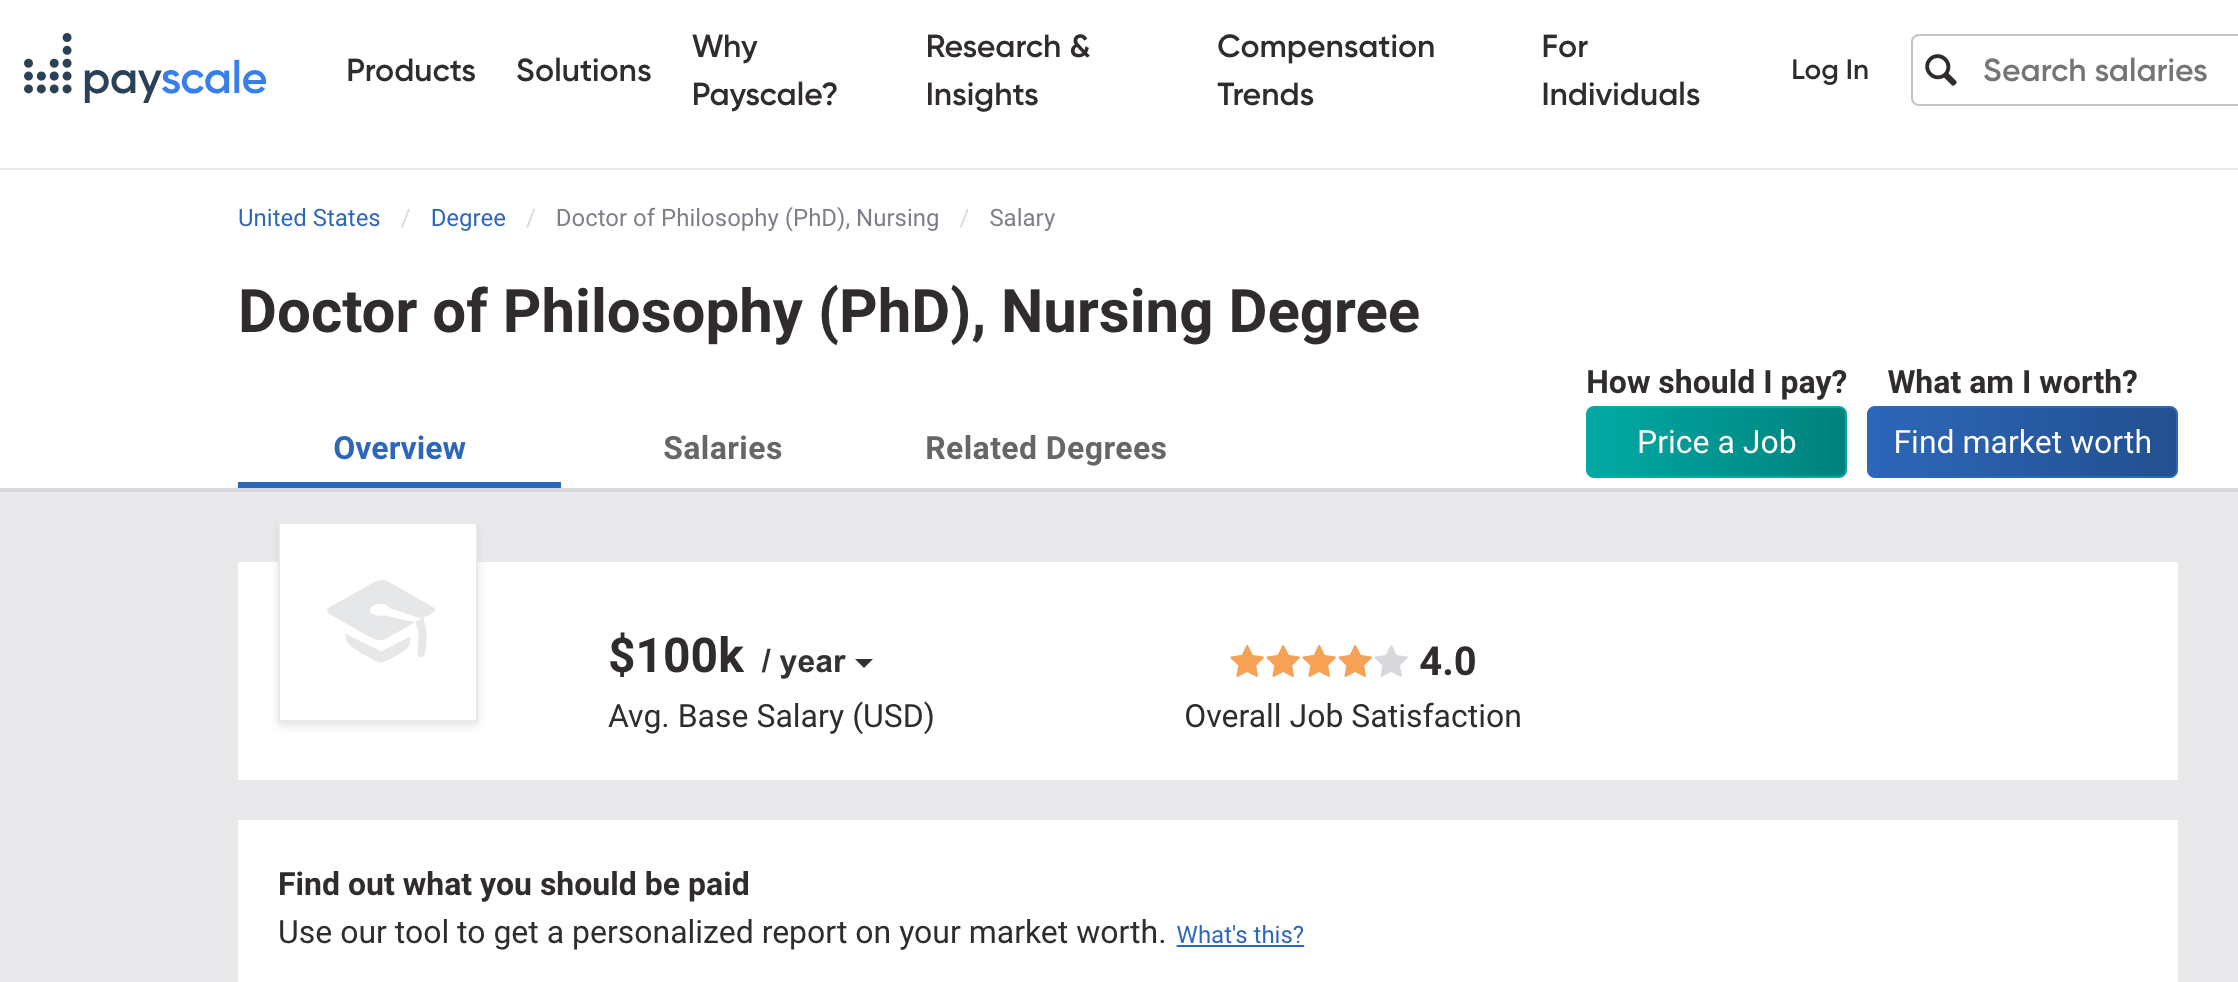Image resolution: width=2238 pixels, height=982 pixels.
Task: Follow the Degree breadcrumb link
Action: [x=468, y=218]
